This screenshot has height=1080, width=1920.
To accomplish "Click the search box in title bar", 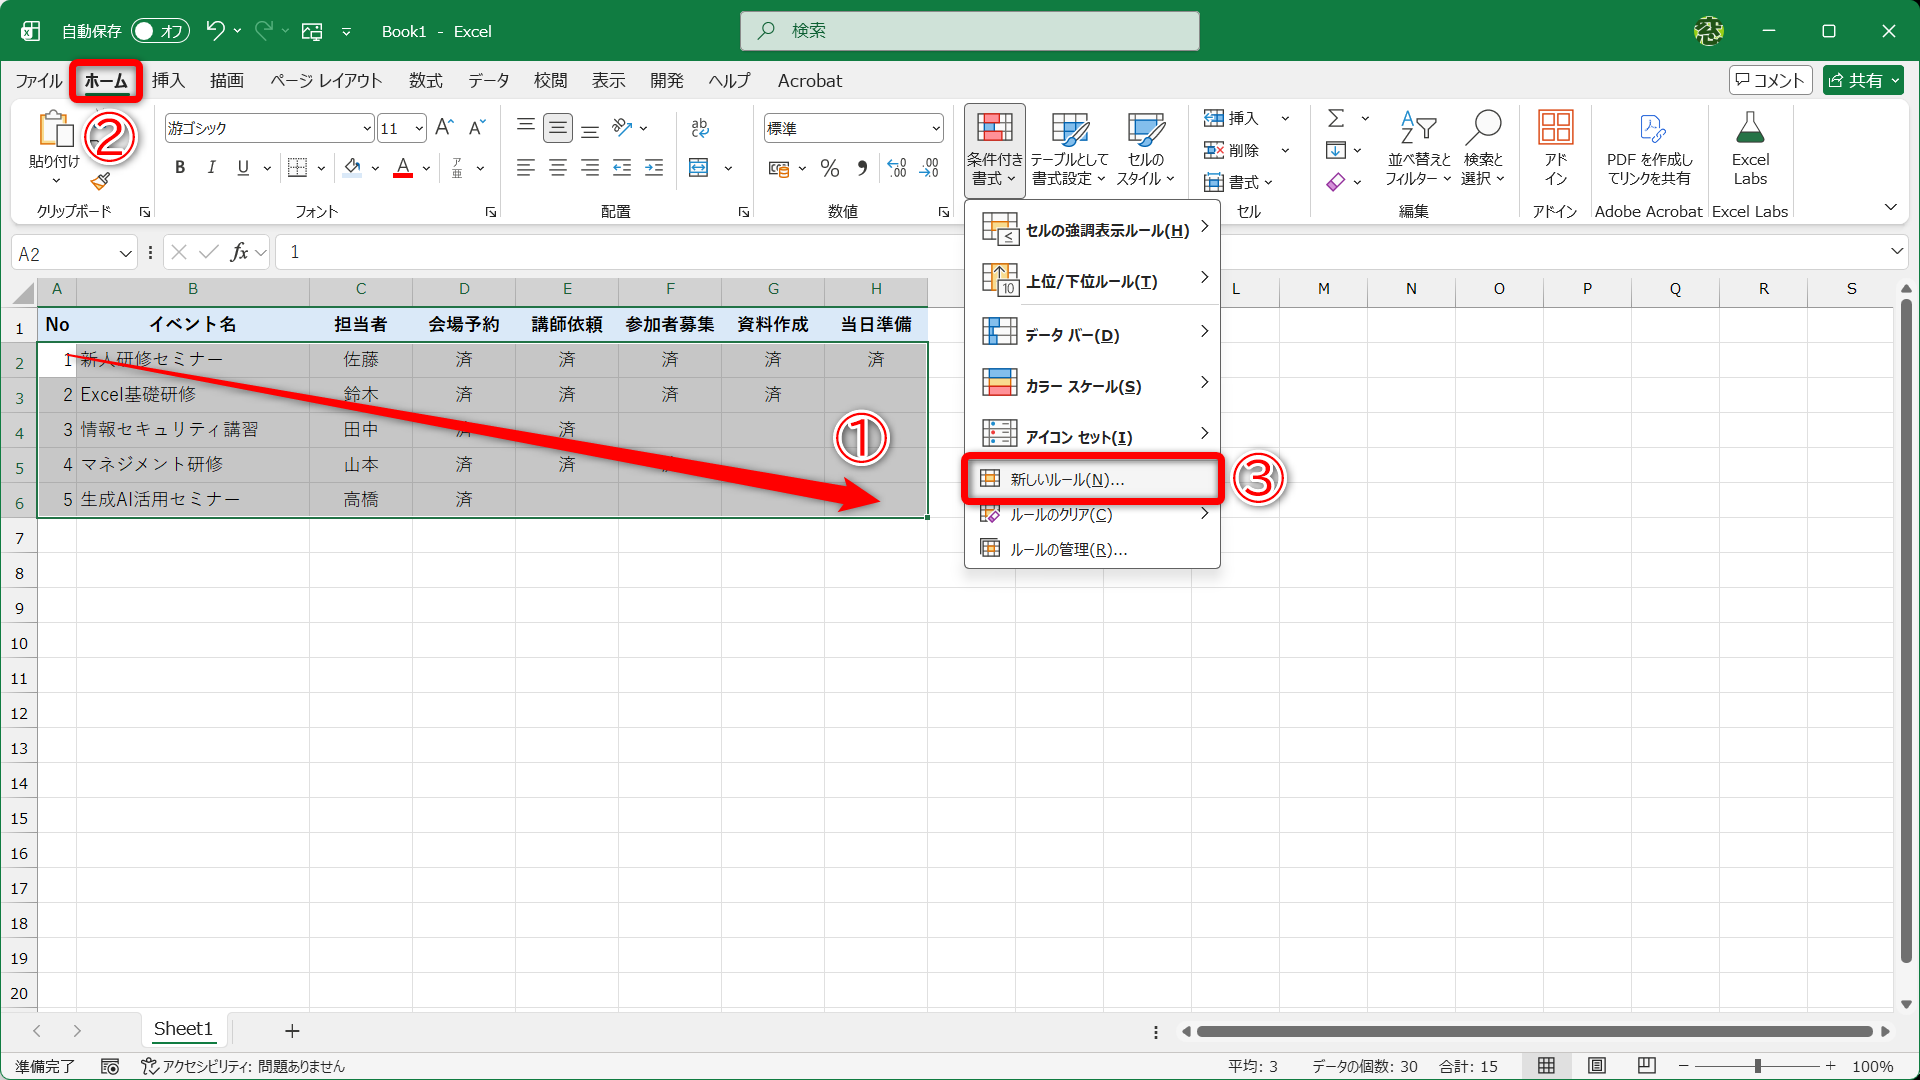I will click(969, 31).
